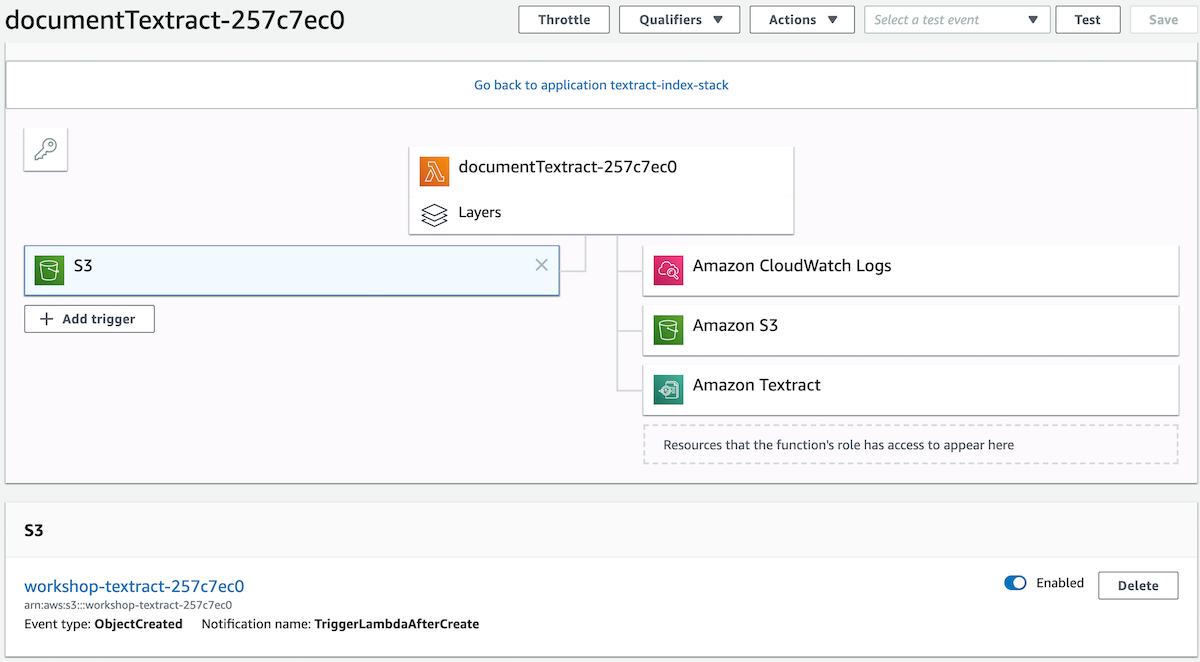Click the Amazon Textract icon
Screen dimensions: 1200x662
[x=667, y=390]
